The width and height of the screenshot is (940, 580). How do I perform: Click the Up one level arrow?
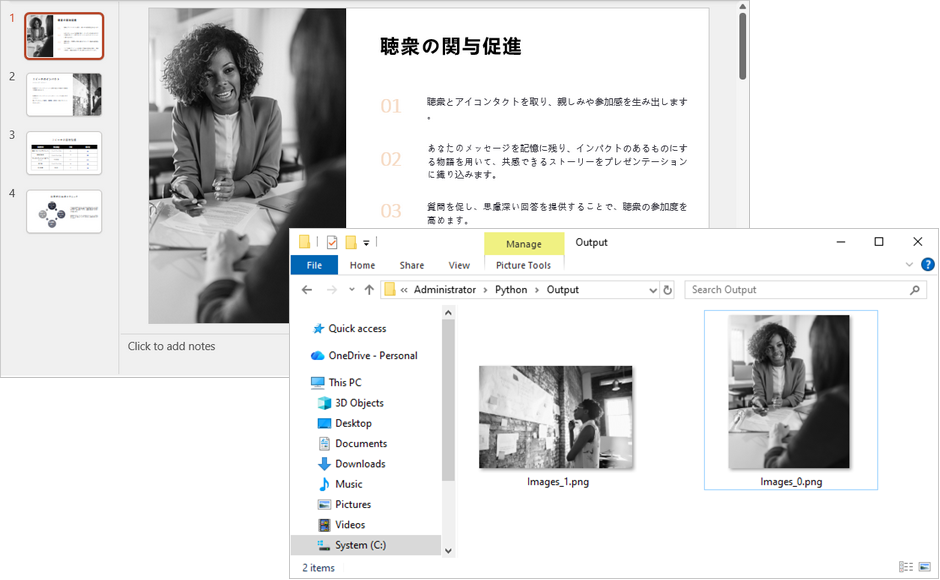pos(369,290)
